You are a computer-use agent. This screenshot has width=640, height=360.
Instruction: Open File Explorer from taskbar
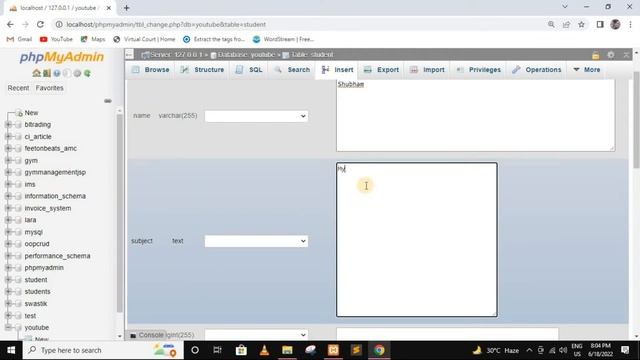pyautogui.click(x=287, y=350)
